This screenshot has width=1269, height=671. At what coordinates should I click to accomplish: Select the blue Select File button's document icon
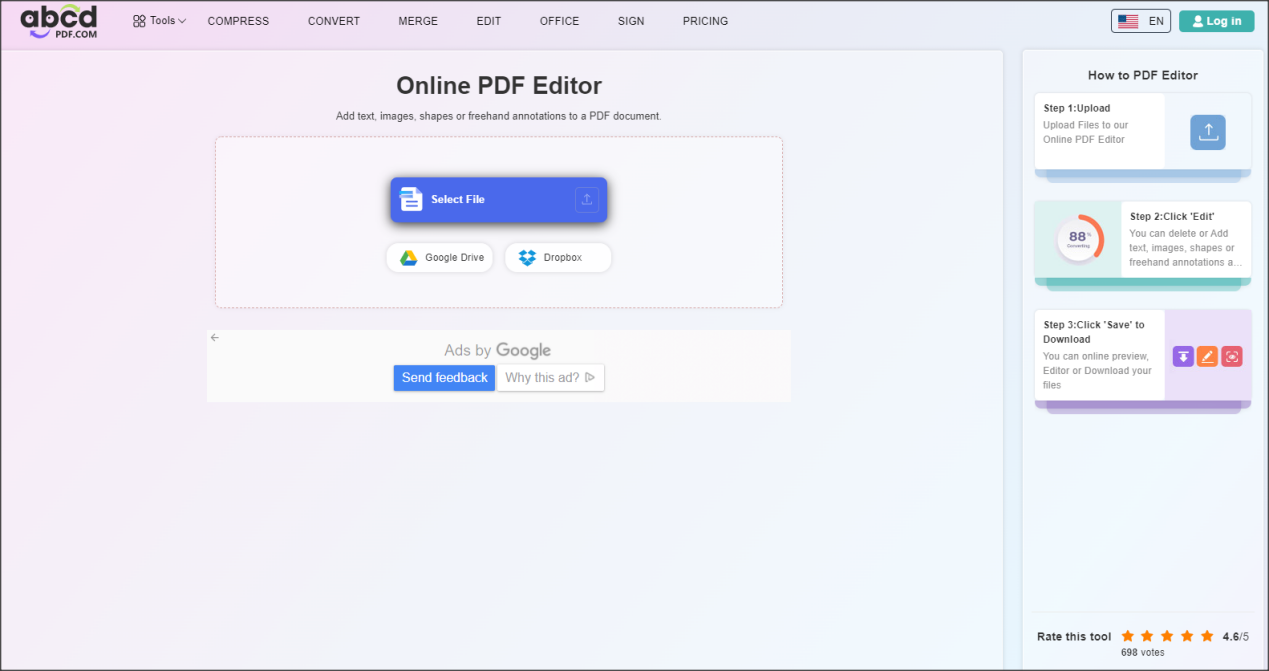coord(411,199)
